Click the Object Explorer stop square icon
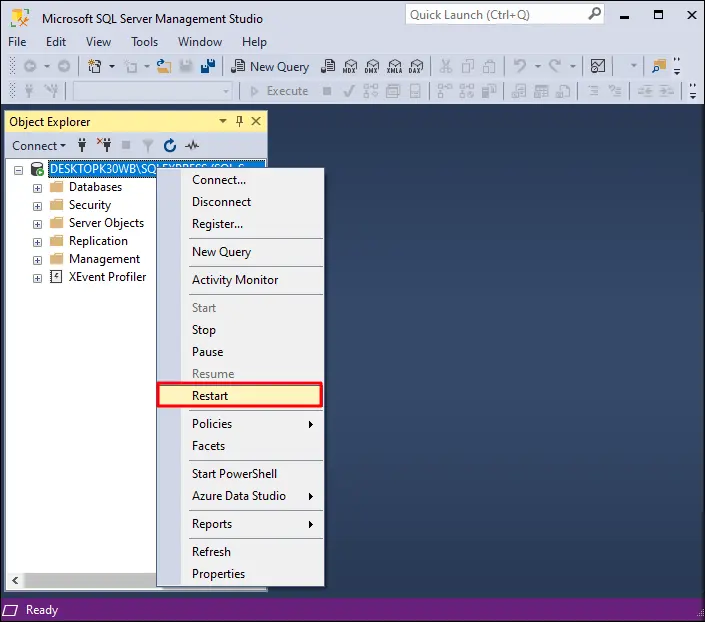Viewport: 705px width, 622px height. (126, 145)
